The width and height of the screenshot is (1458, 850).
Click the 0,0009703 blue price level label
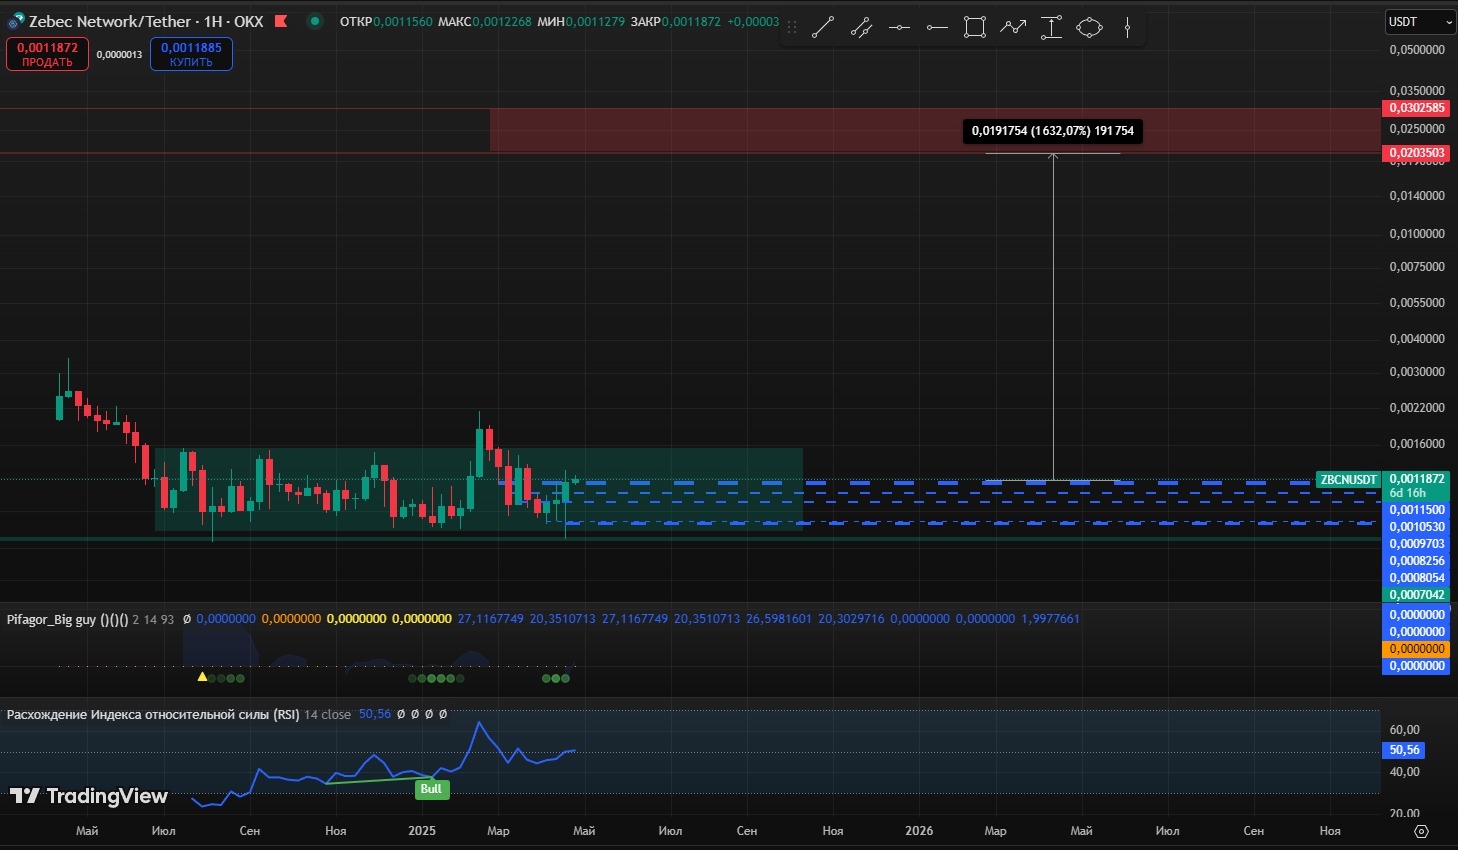1417,544
